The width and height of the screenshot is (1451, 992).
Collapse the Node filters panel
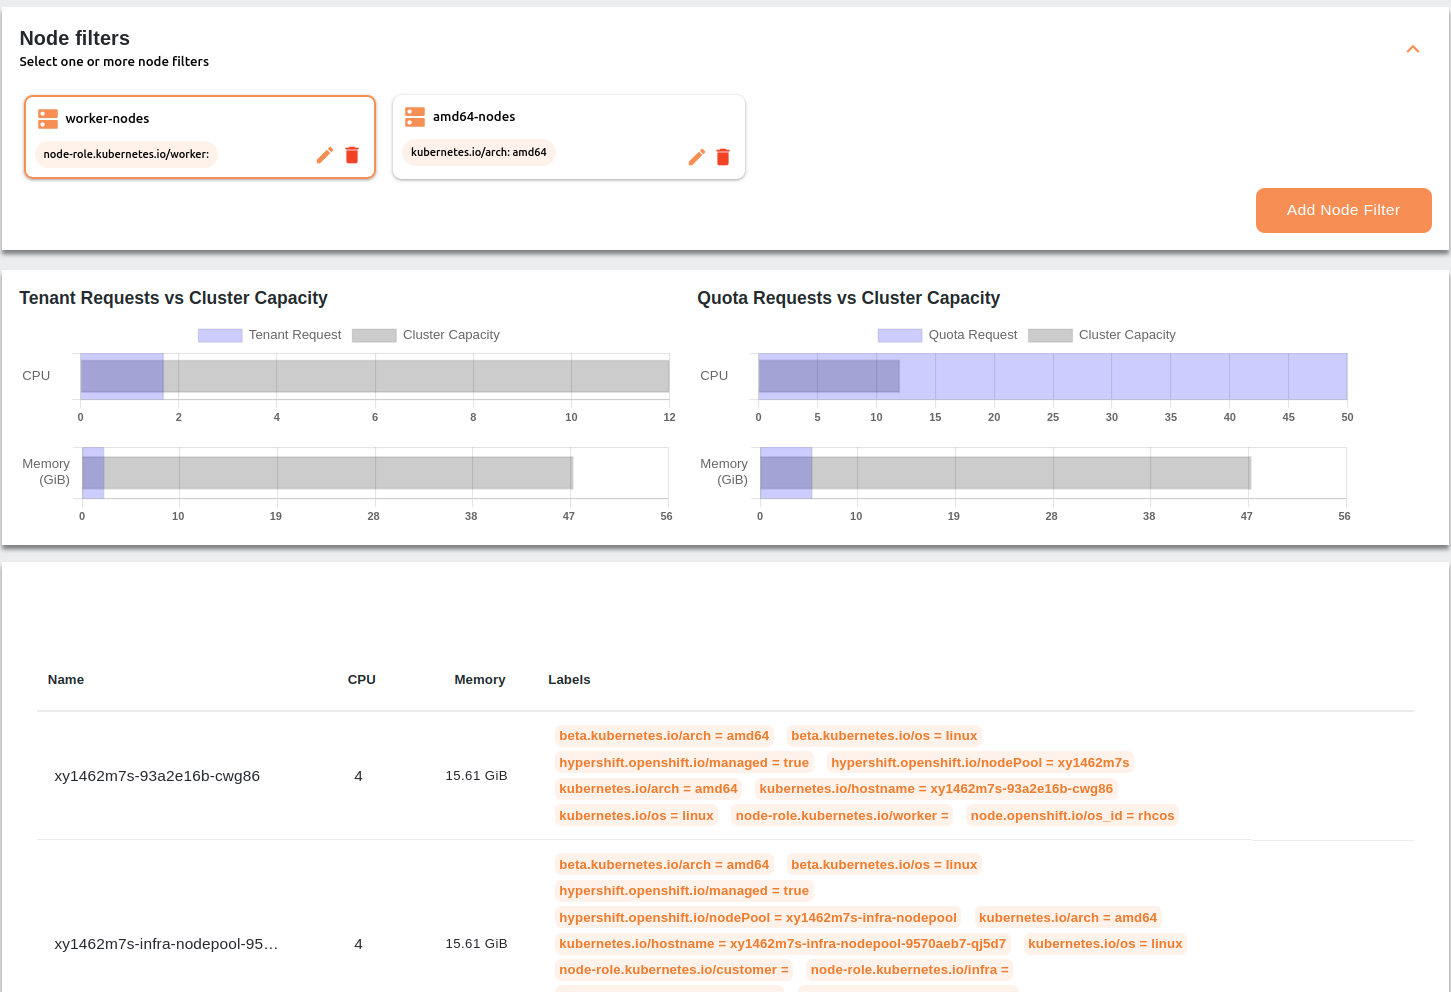click(1412, 49)
